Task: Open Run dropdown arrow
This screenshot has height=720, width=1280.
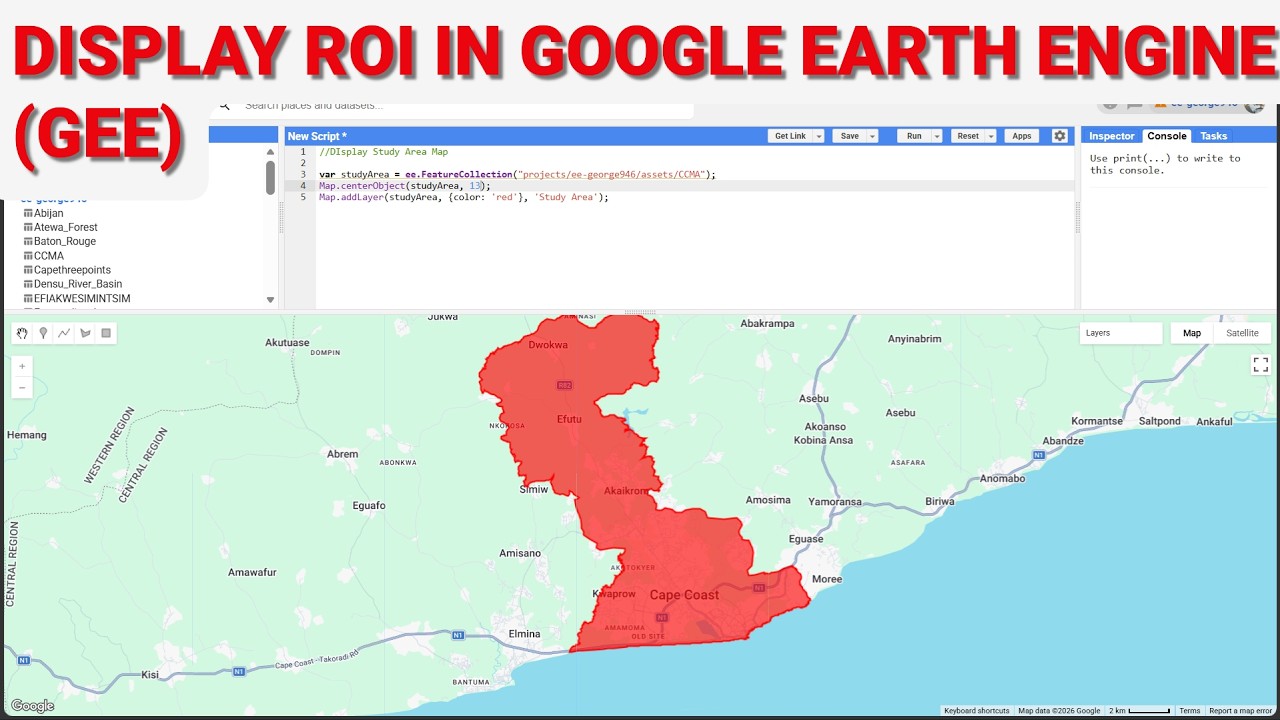Action: [937, 136]
